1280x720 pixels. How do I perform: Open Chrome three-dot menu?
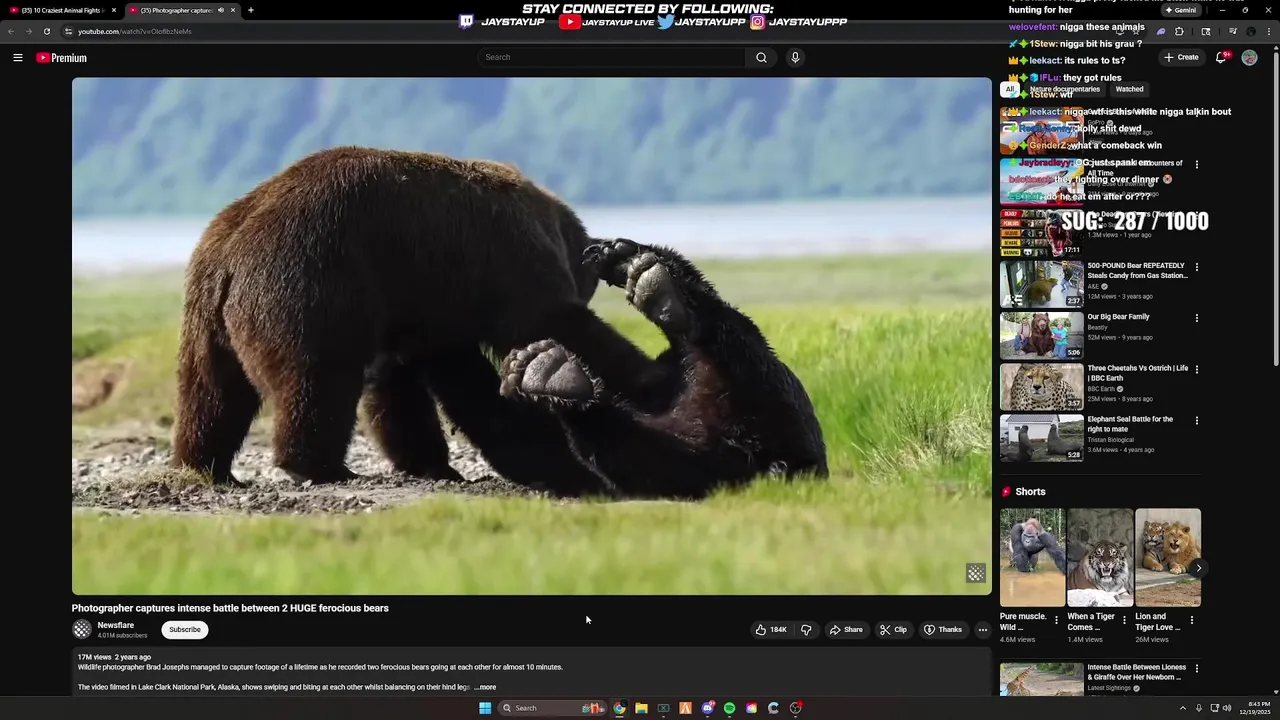tap(1269, 31)
